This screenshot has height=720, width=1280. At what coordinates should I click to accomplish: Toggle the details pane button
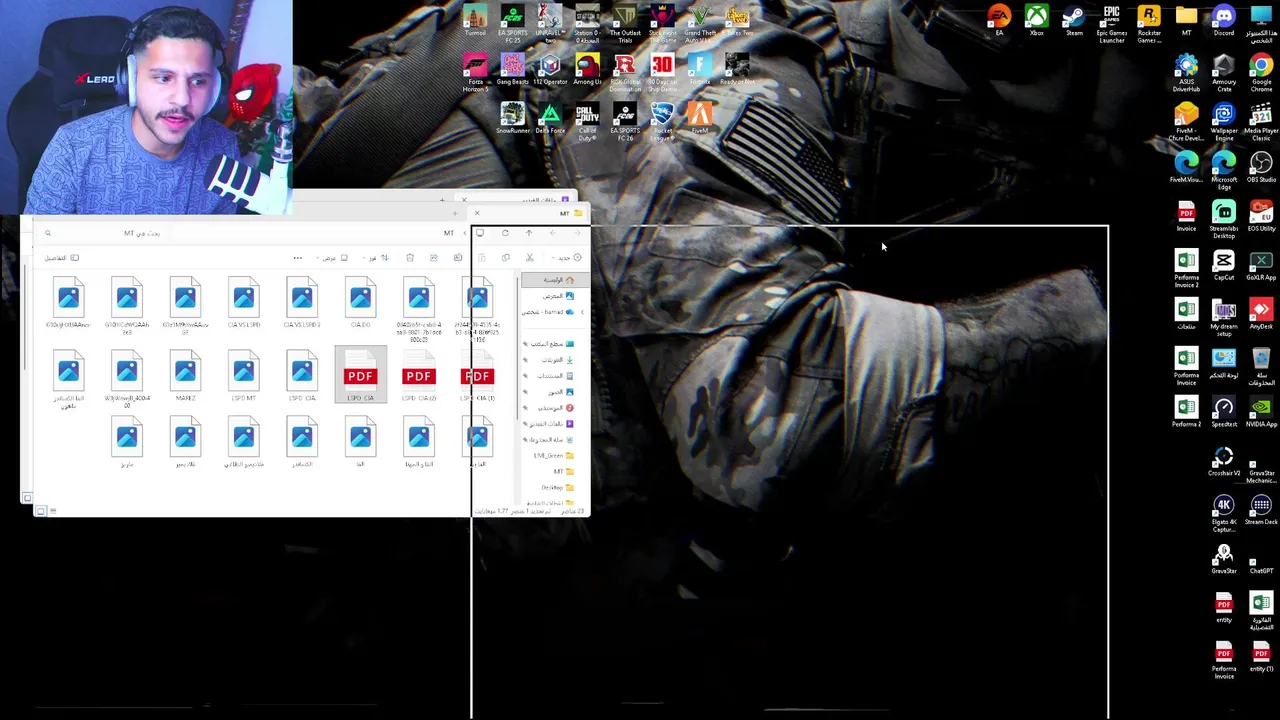tap(61, 258)
